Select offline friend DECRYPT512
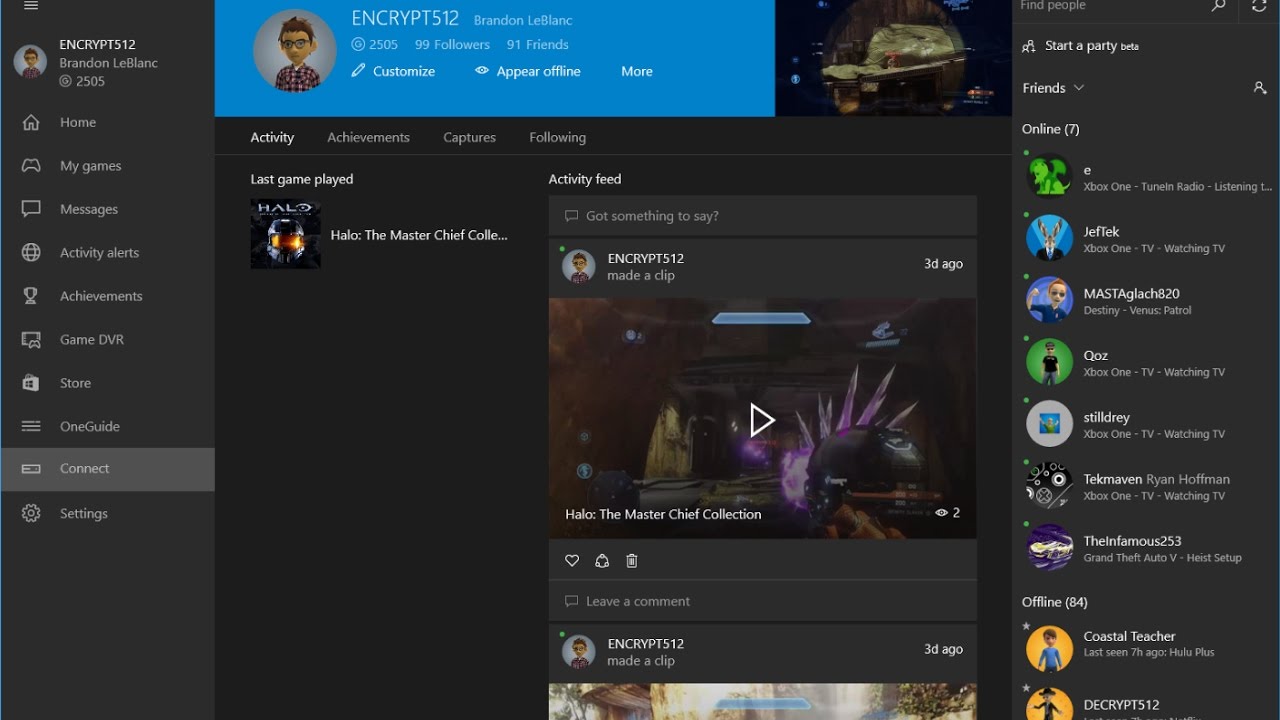Screen dimensions: 1280x720 coord(1146,702)
